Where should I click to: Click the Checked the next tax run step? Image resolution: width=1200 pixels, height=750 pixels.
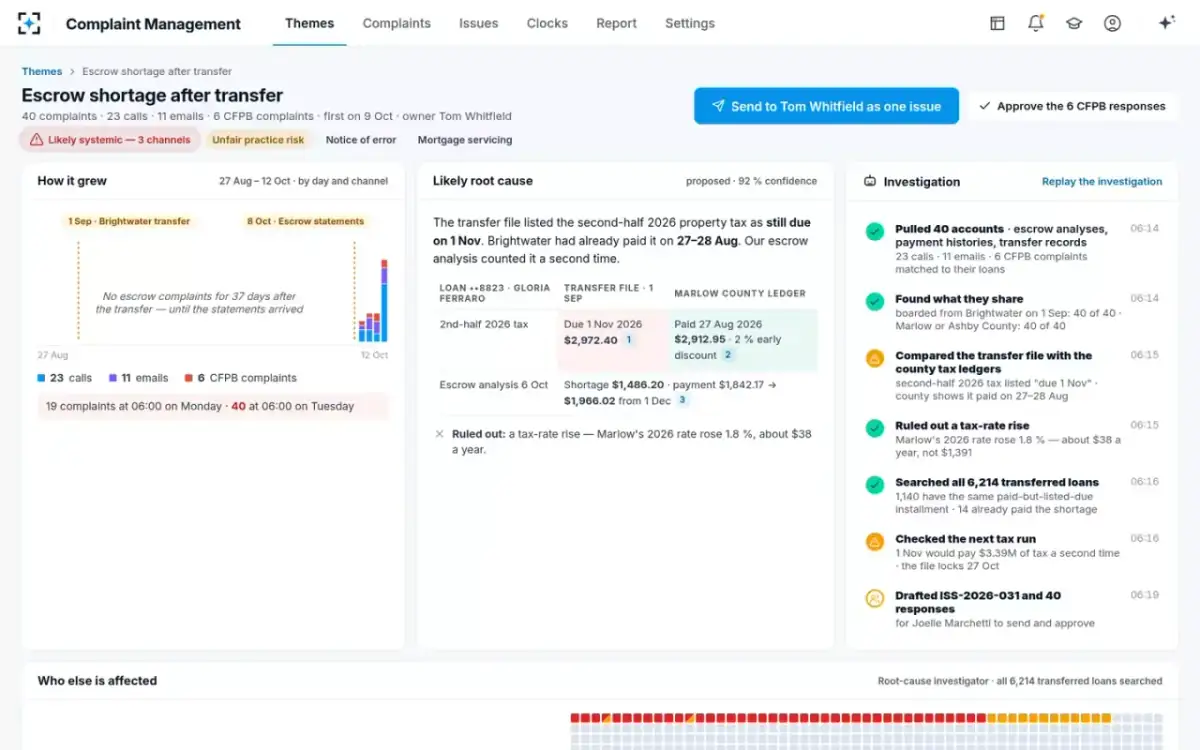964,539
